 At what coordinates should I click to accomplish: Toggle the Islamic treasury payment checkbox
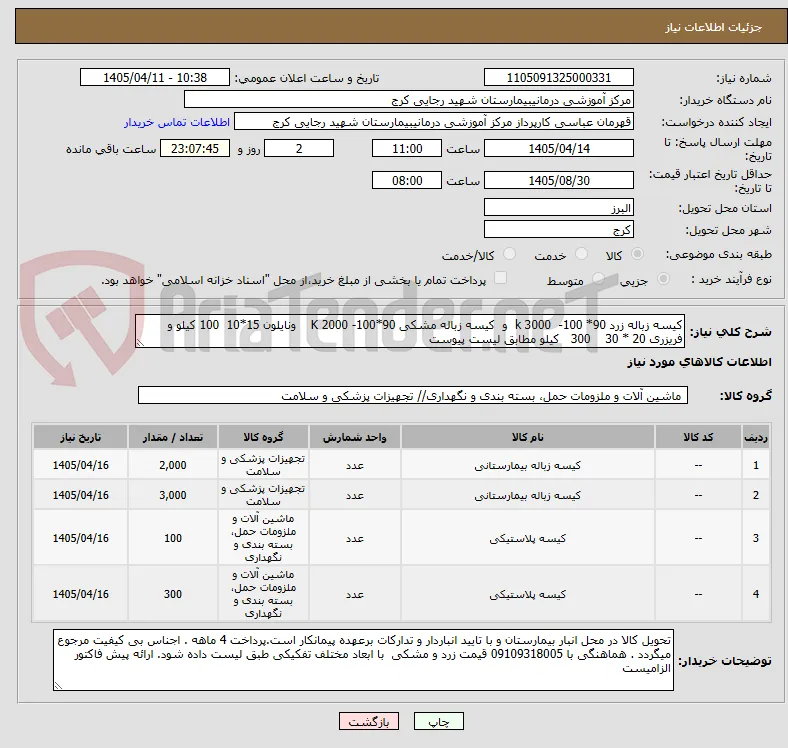point(501,277)
